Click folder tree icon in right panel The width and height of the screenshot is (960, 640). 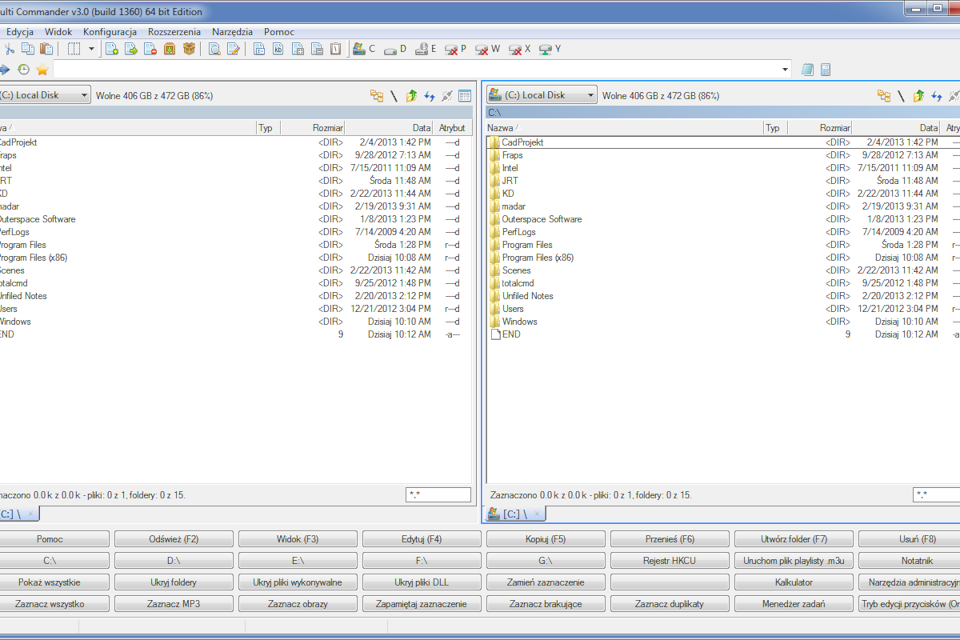pos(883,96)
